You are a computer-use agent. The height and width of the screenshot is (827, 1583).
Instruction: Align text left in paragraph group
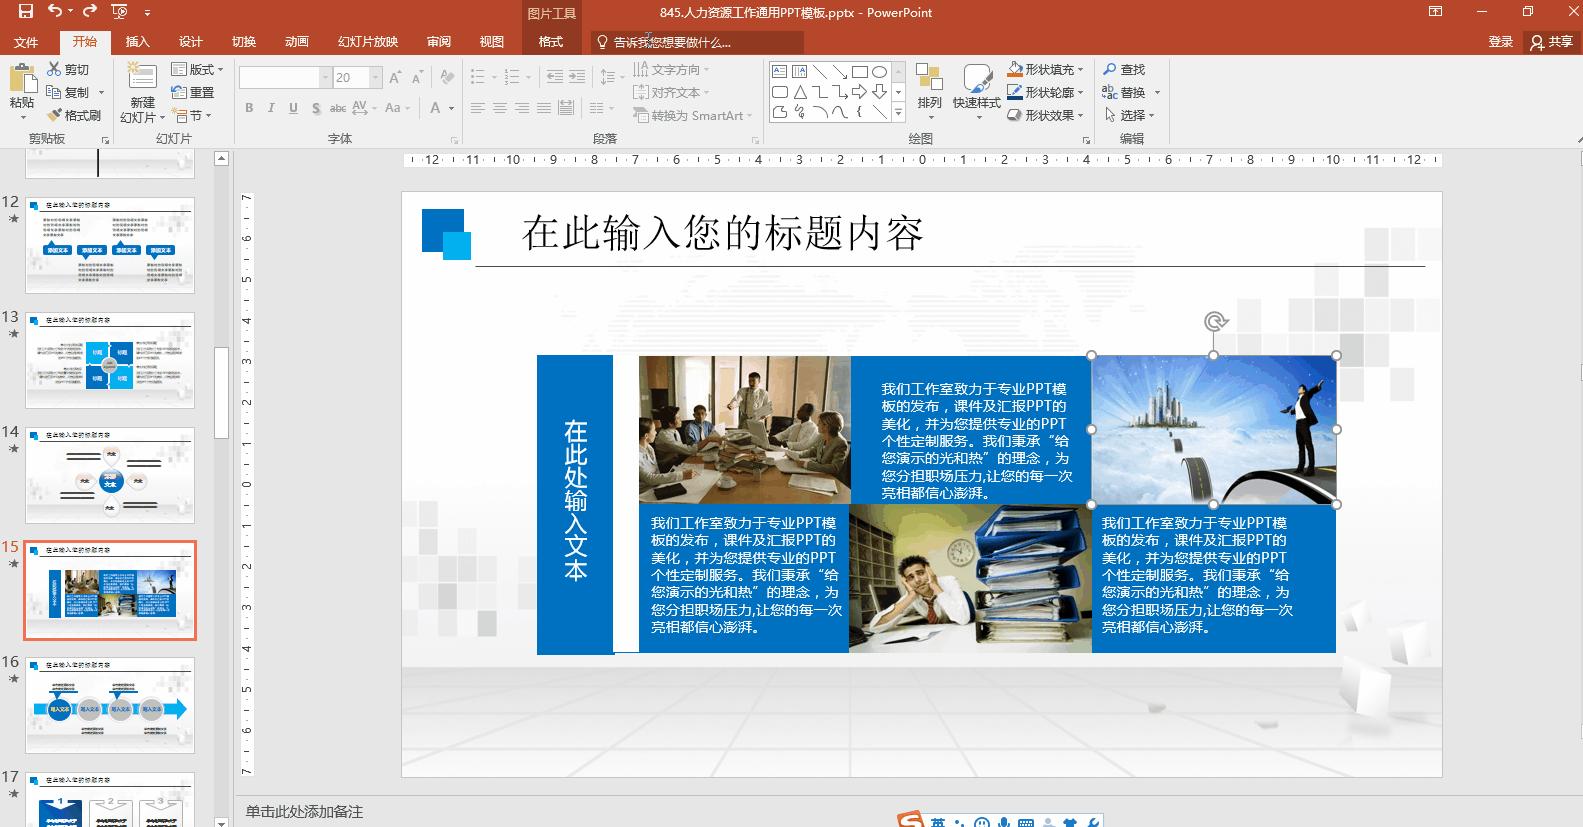[478, 108]
